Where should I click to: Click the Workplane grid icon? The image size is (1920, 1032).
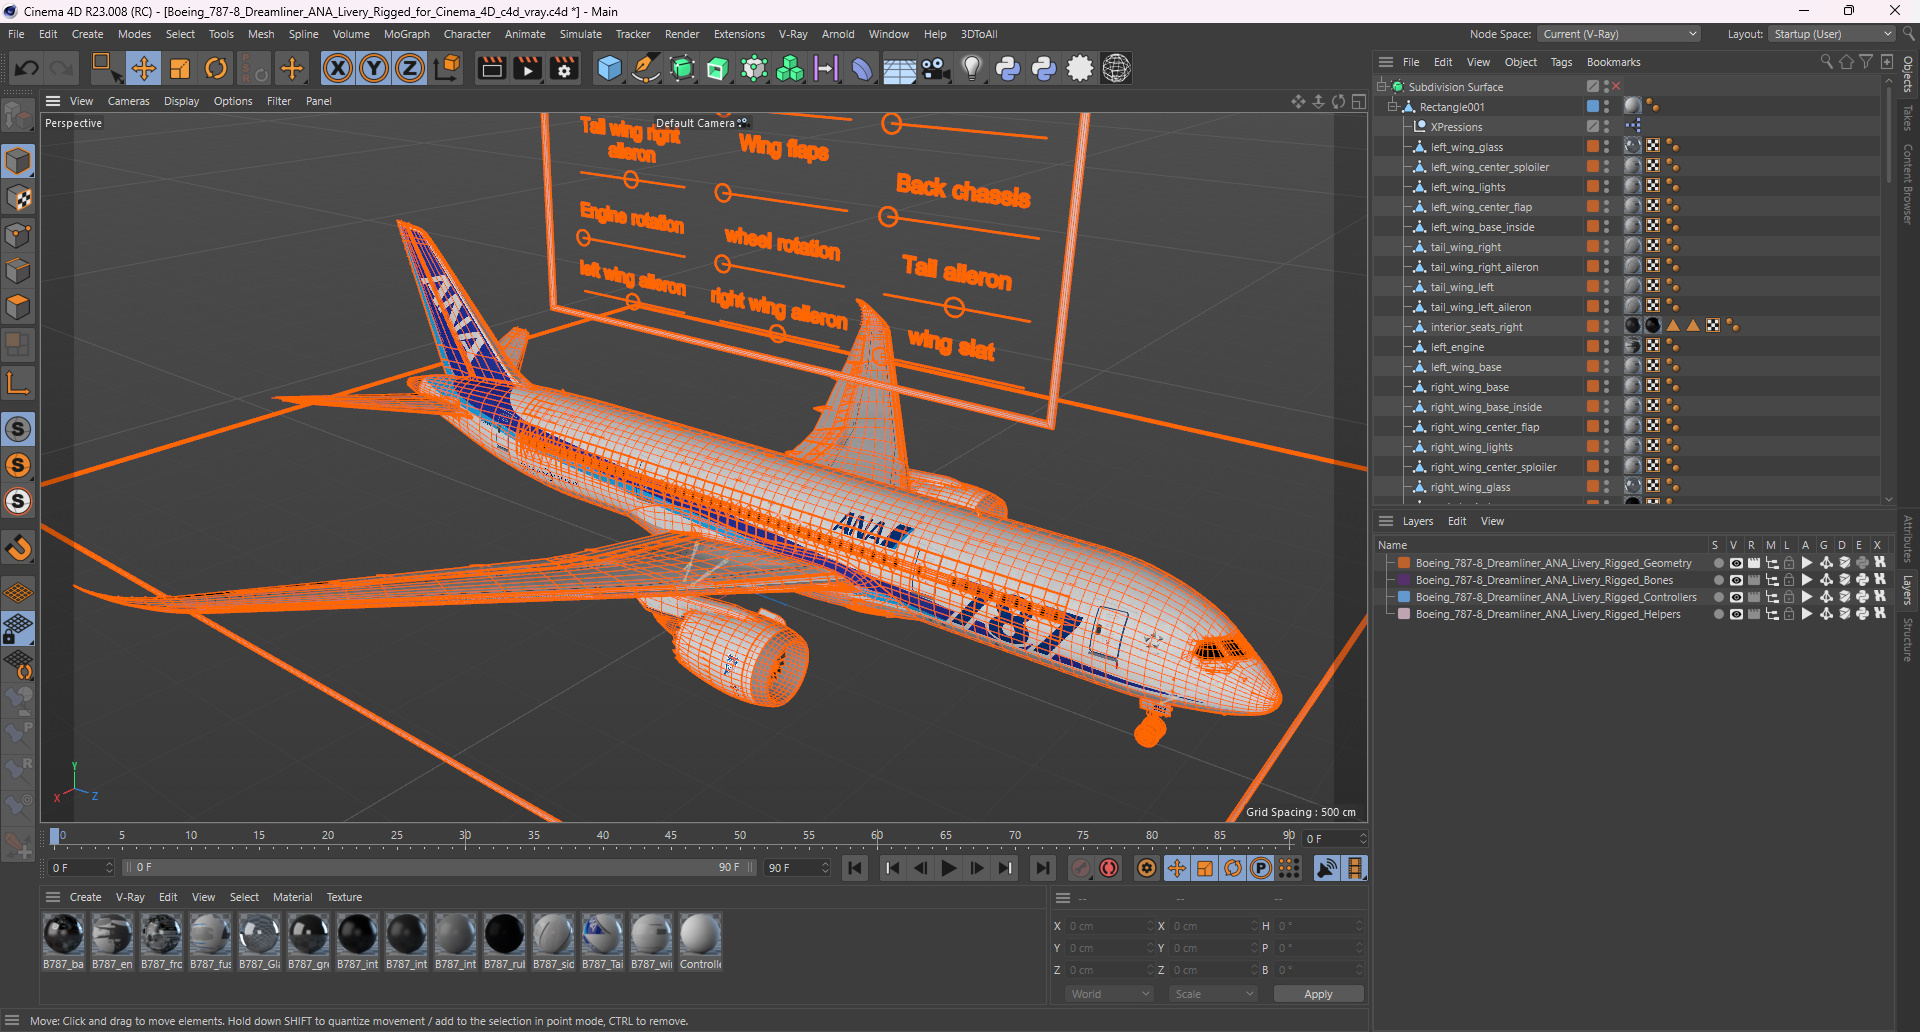[x=18, y=592]
